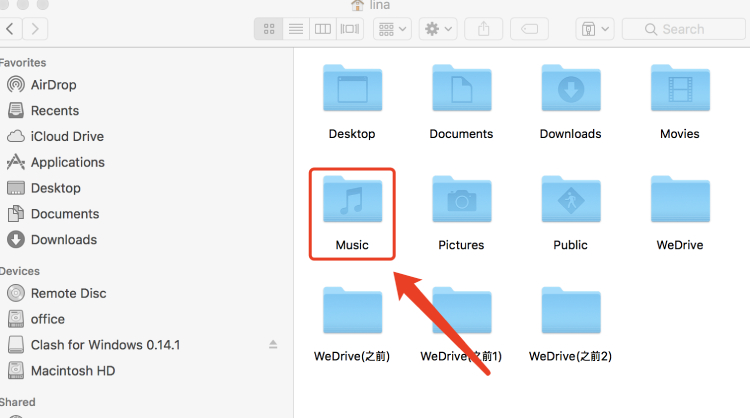Select Macintosh HD under Devices

tap(73, 371)
